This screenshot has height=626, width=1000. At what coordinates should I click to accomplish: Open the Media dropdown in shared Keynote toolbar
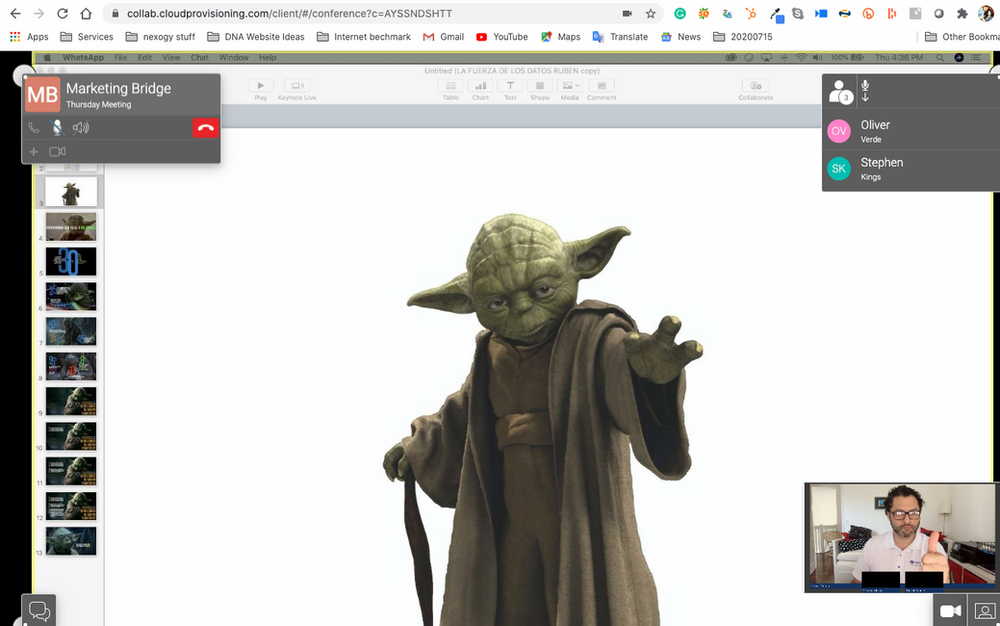pyautogui.click(x=570, y=89)
